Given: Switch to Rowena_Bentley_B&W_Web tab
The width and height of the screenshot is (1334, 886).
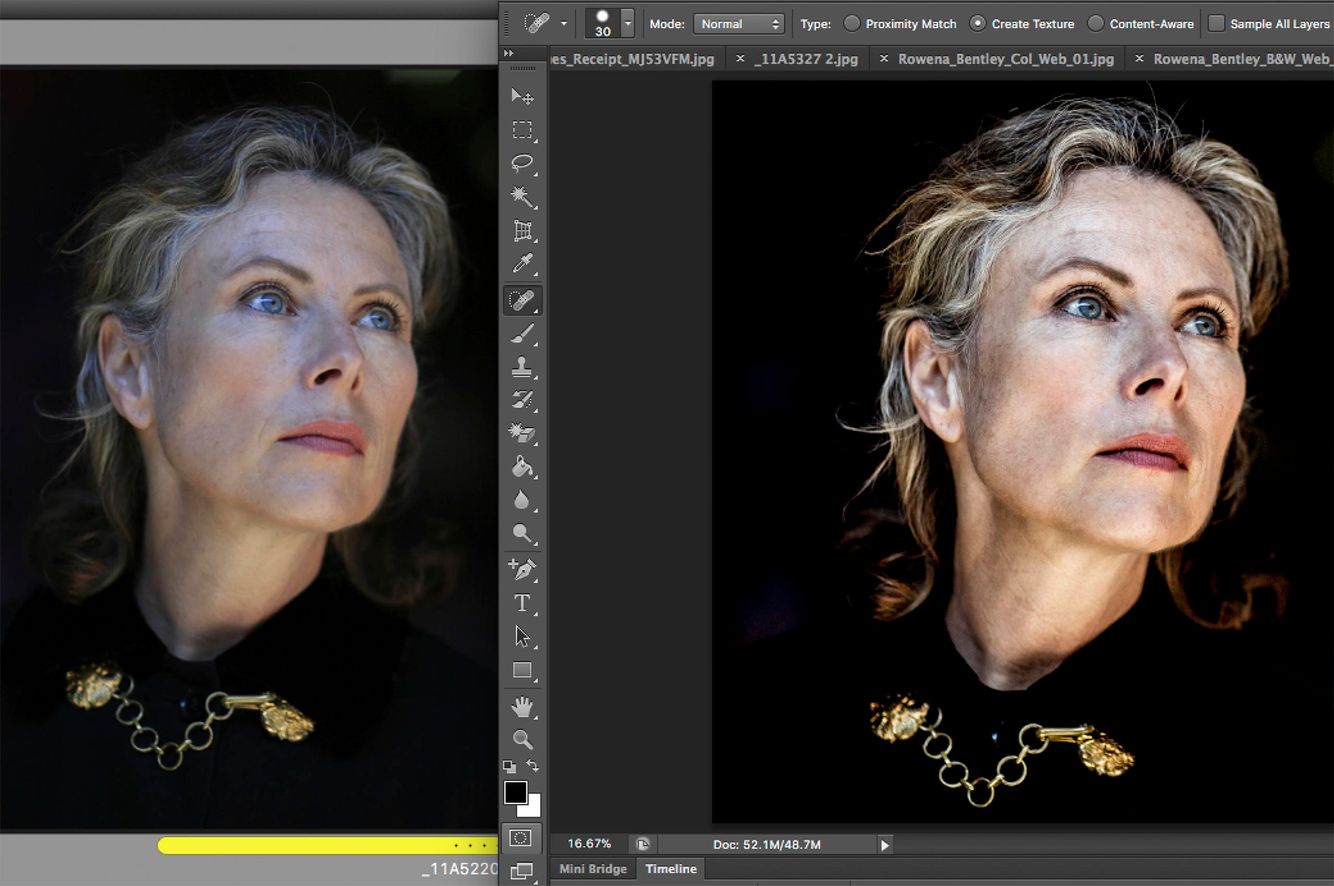Looking at the screenshot, I should point(1243,59).
